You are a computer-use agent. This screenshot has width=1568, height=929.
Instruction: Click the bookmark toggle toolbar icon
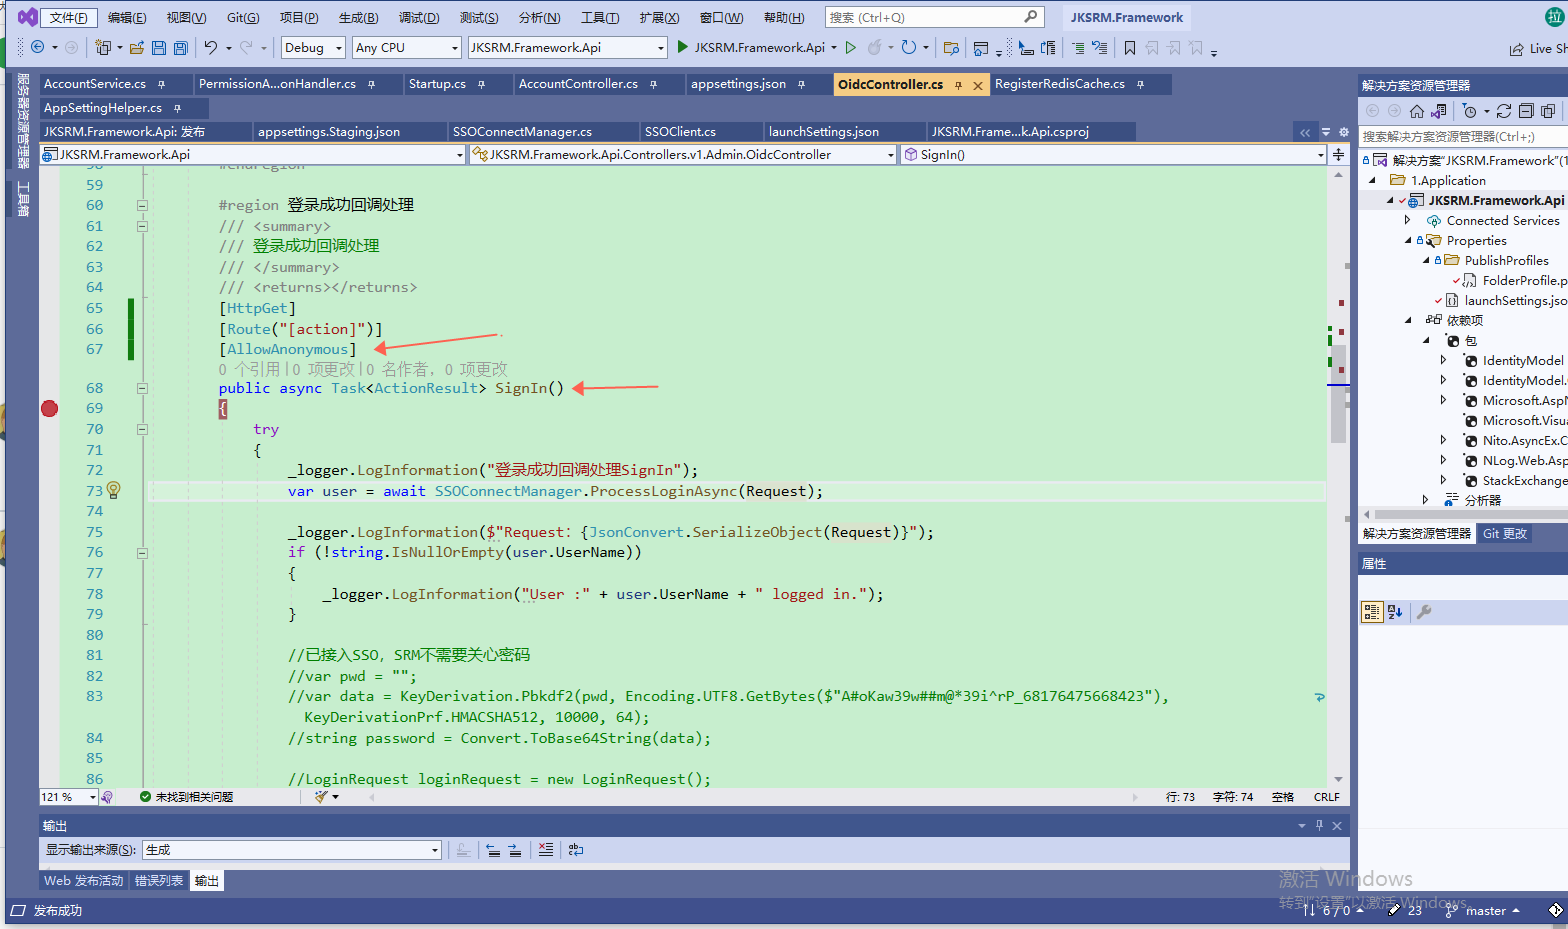(x=1130, y=47)
